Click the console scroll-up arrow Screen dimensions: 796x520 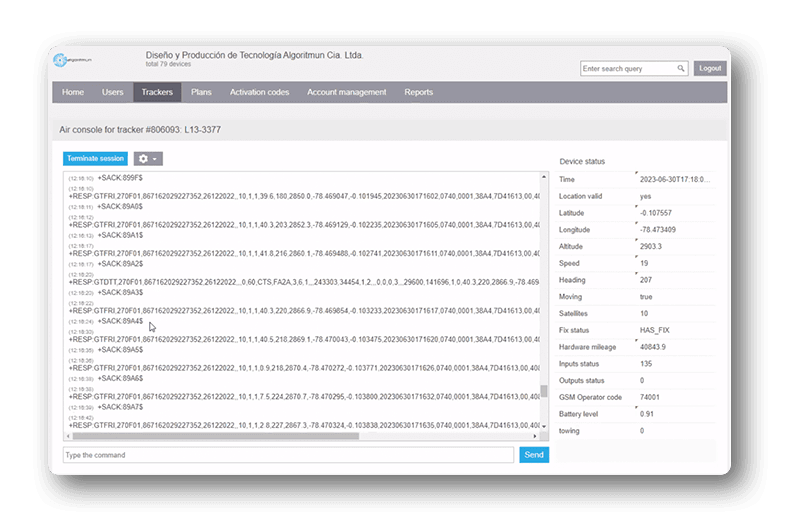(544, 177)
